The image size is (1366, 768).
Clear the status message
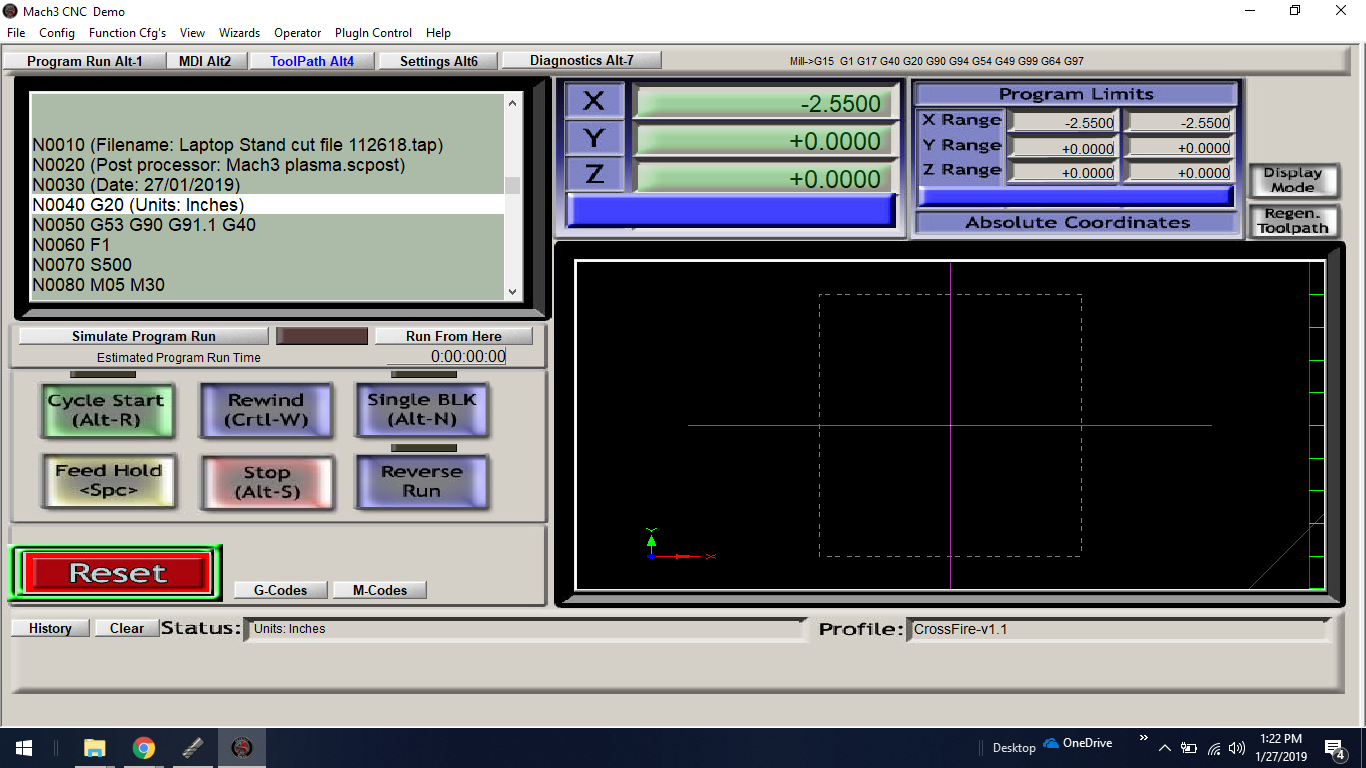(x=127, y=628)
